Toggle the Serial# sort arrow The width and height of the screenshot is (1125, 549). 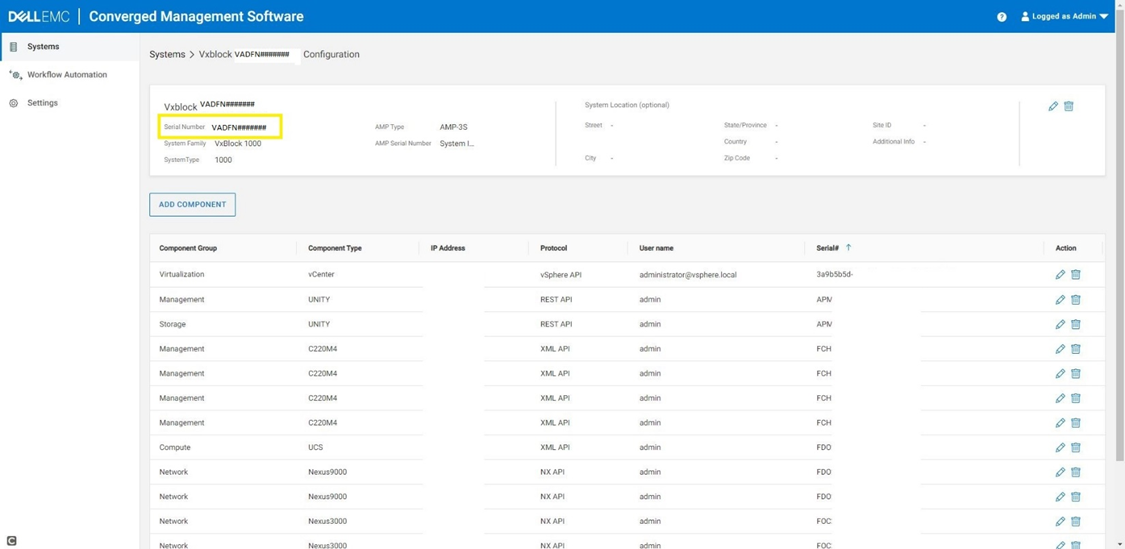click(x=848, y=248)
